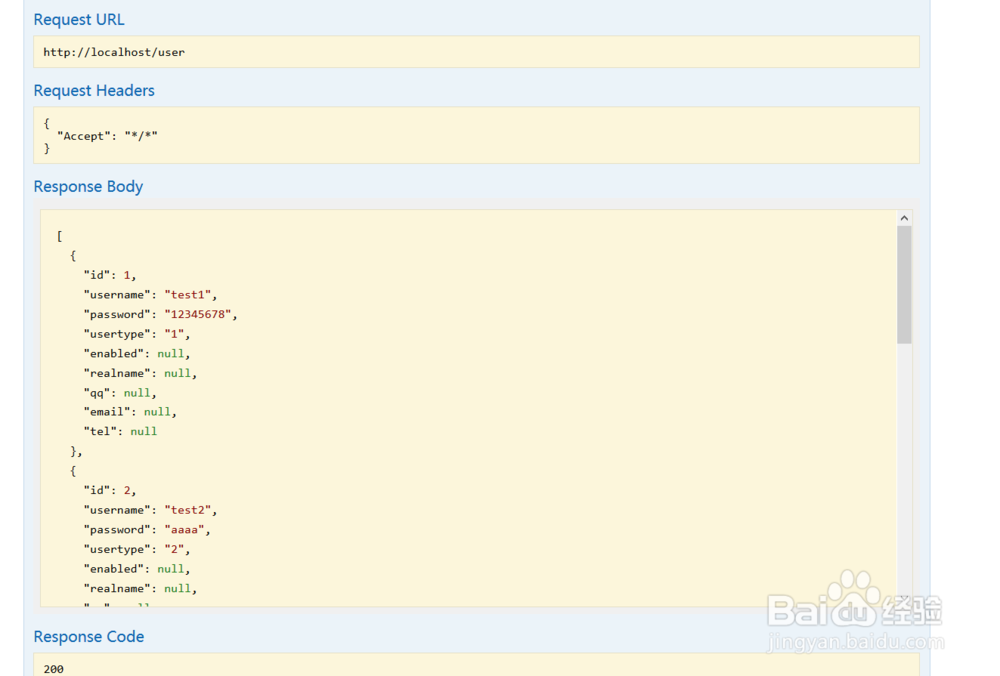The width and height of the screenshot is (1000, 676).
Task: Click the Response Body heading
Action: pos(88,187)
